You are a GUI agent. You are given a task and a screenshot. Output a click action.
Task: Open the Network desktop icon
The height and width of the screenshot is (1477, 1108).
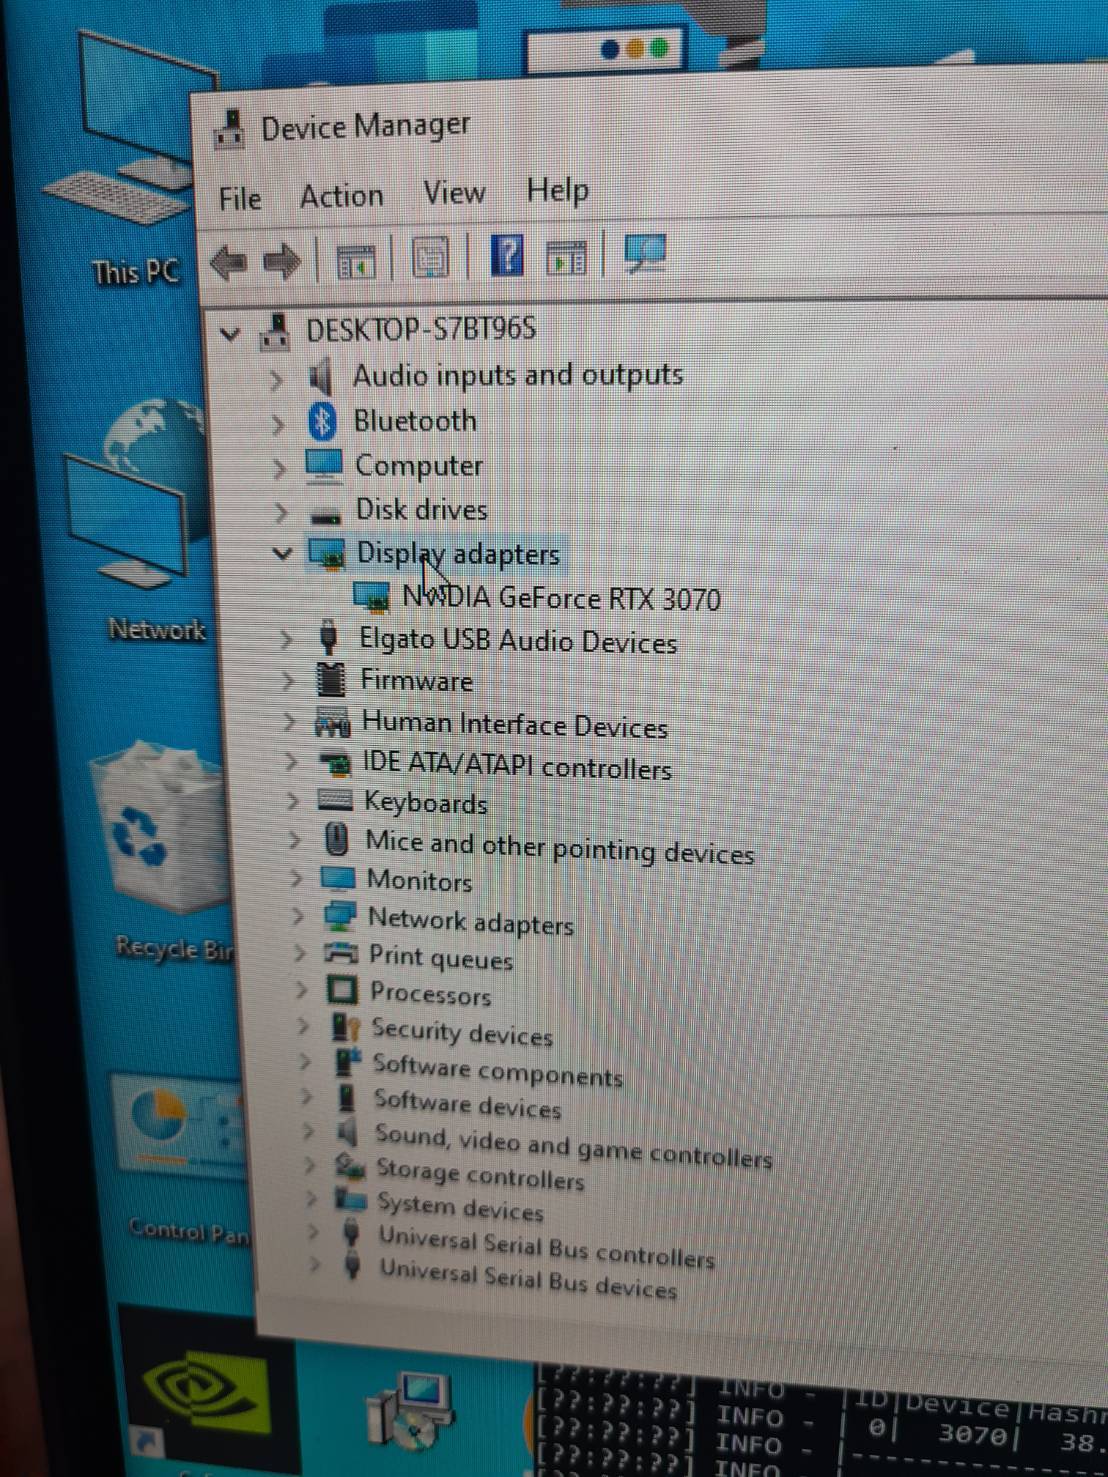[145, 500]
